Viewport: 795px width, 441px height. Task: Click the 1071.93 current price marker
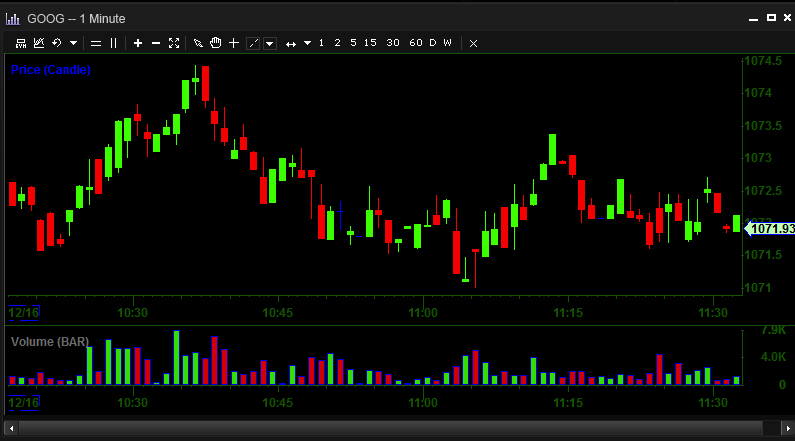point(771,229)
